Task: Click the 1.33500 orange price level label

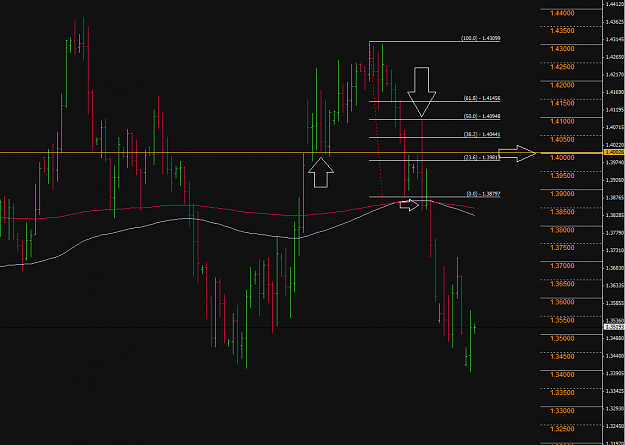Action: (x=562, y=393)
